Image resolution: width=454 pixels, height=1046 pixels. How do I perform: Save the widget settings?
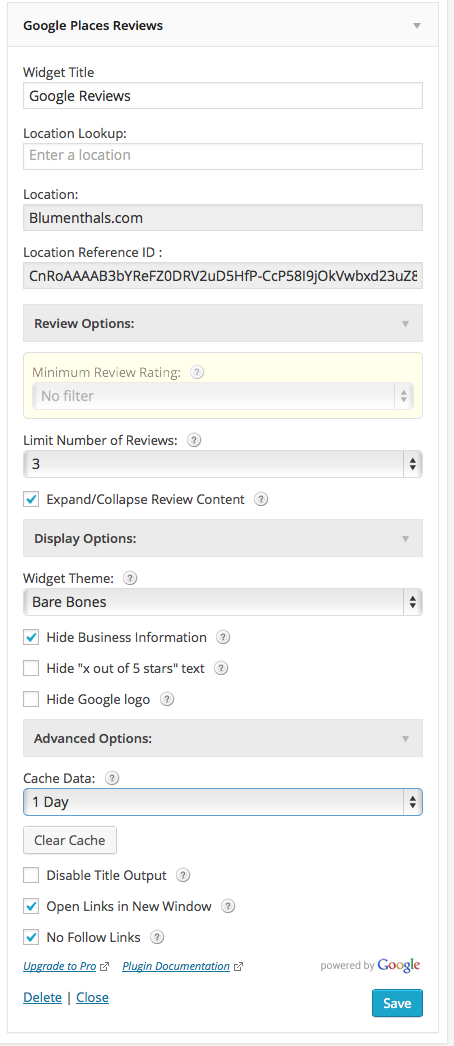[397, 1003]
